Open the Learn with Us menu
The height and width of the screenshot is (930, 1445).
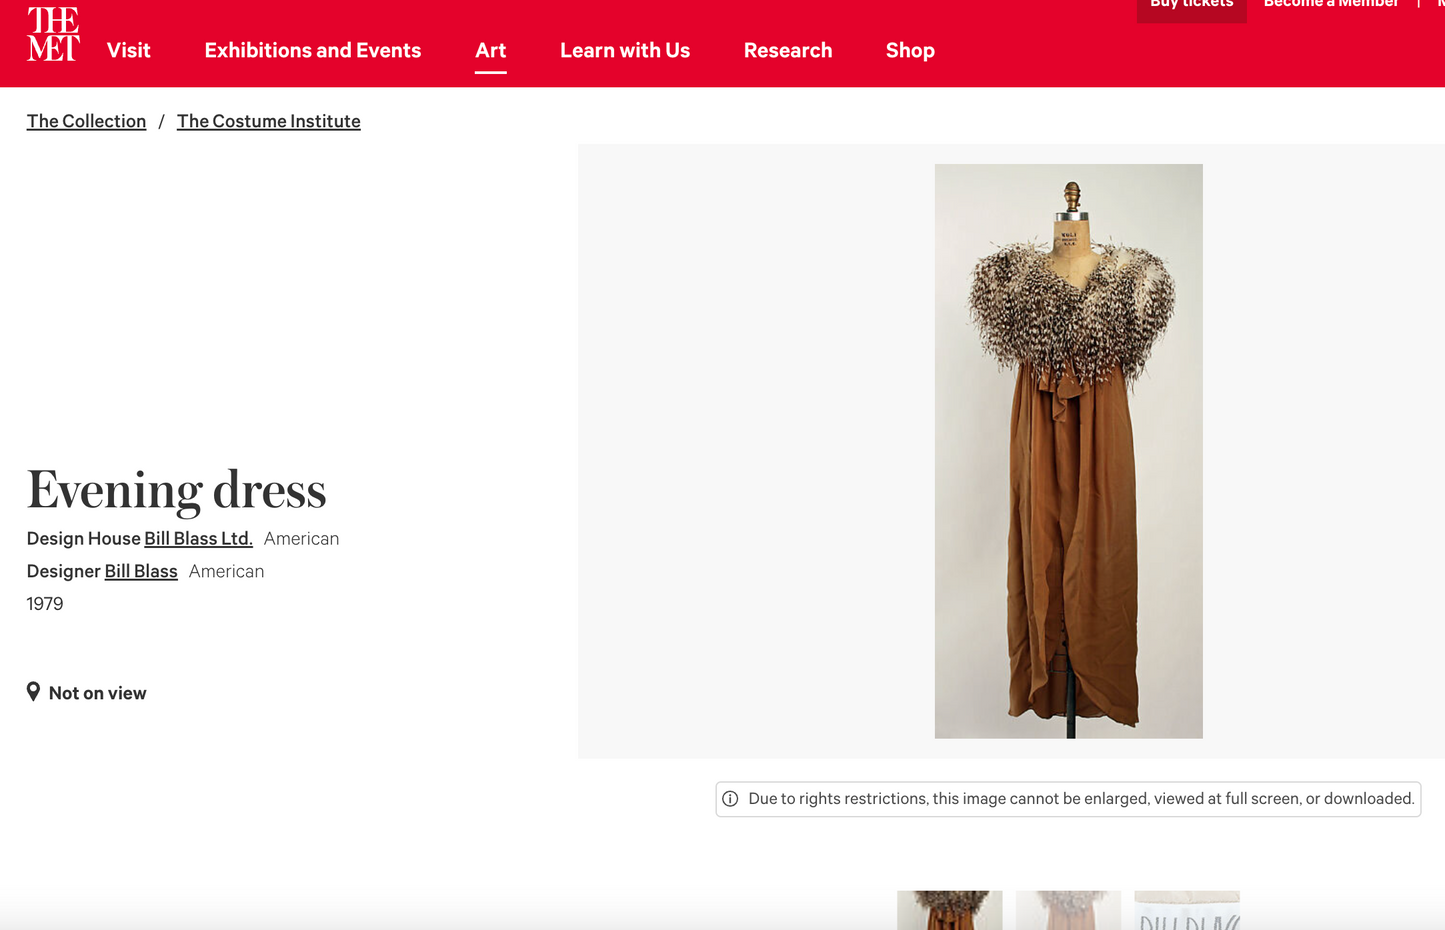(624, 50)
